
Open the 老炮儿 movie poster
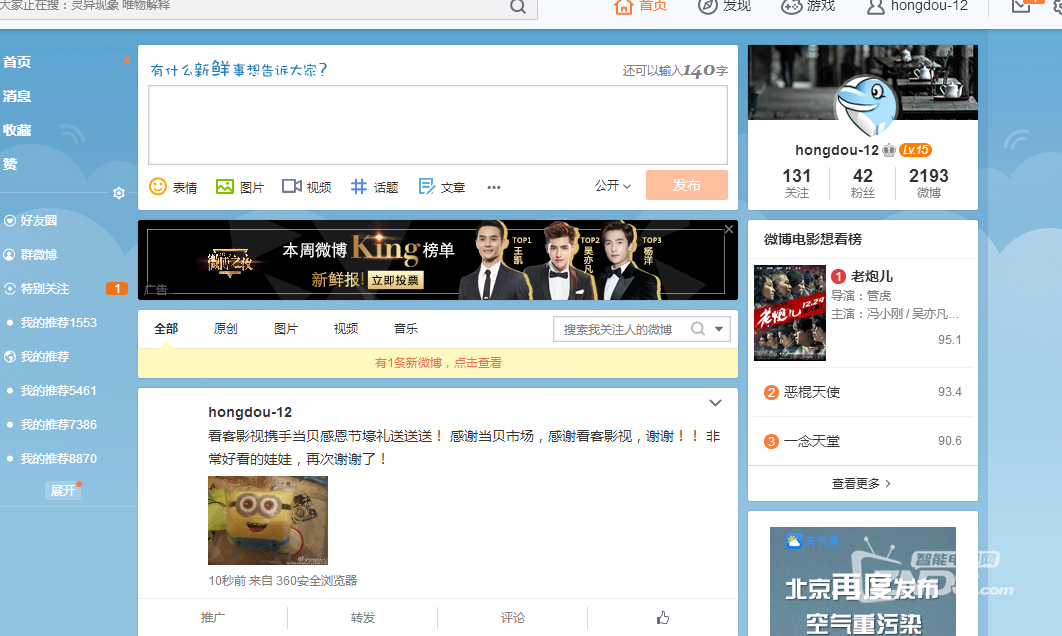pos(790,313)
